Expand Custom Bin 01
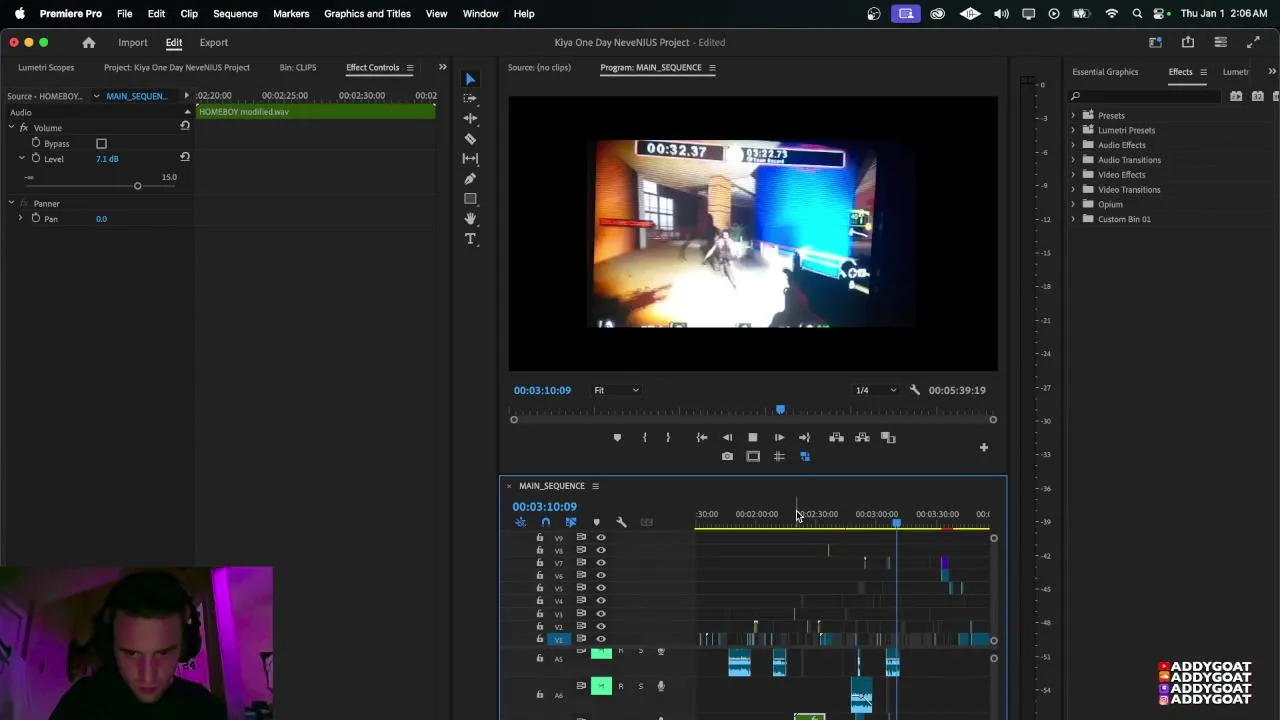The height and width of the screenshot is (720, 1280). click(x=1074, y=219)
